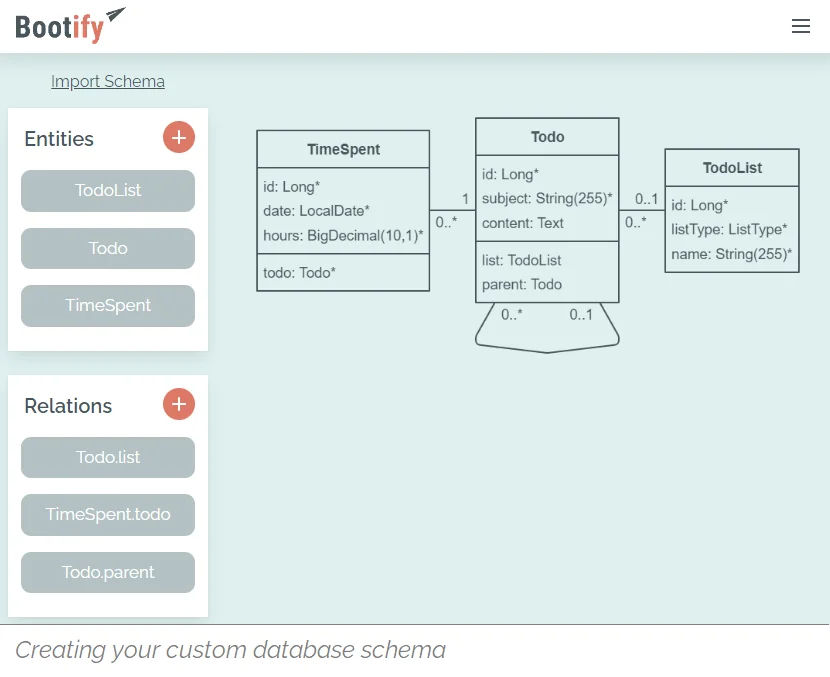
Task: Select the Todo entity button
Action: coord(108,248)
